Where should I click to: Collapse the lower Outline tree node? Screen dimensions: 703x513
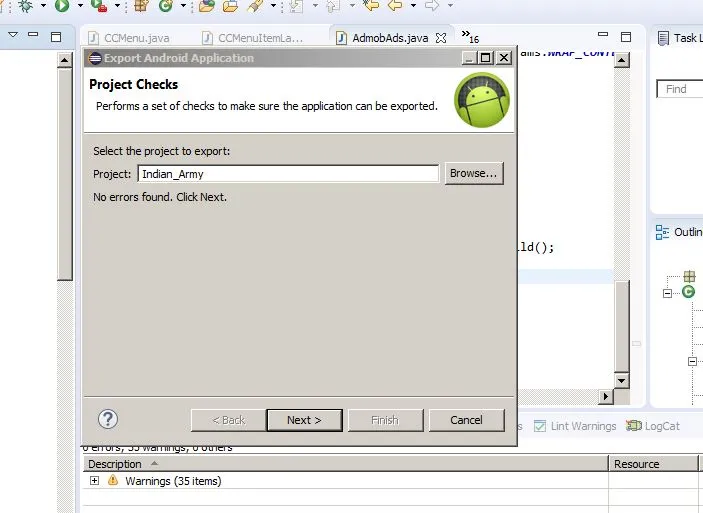(x=692, y=361)
